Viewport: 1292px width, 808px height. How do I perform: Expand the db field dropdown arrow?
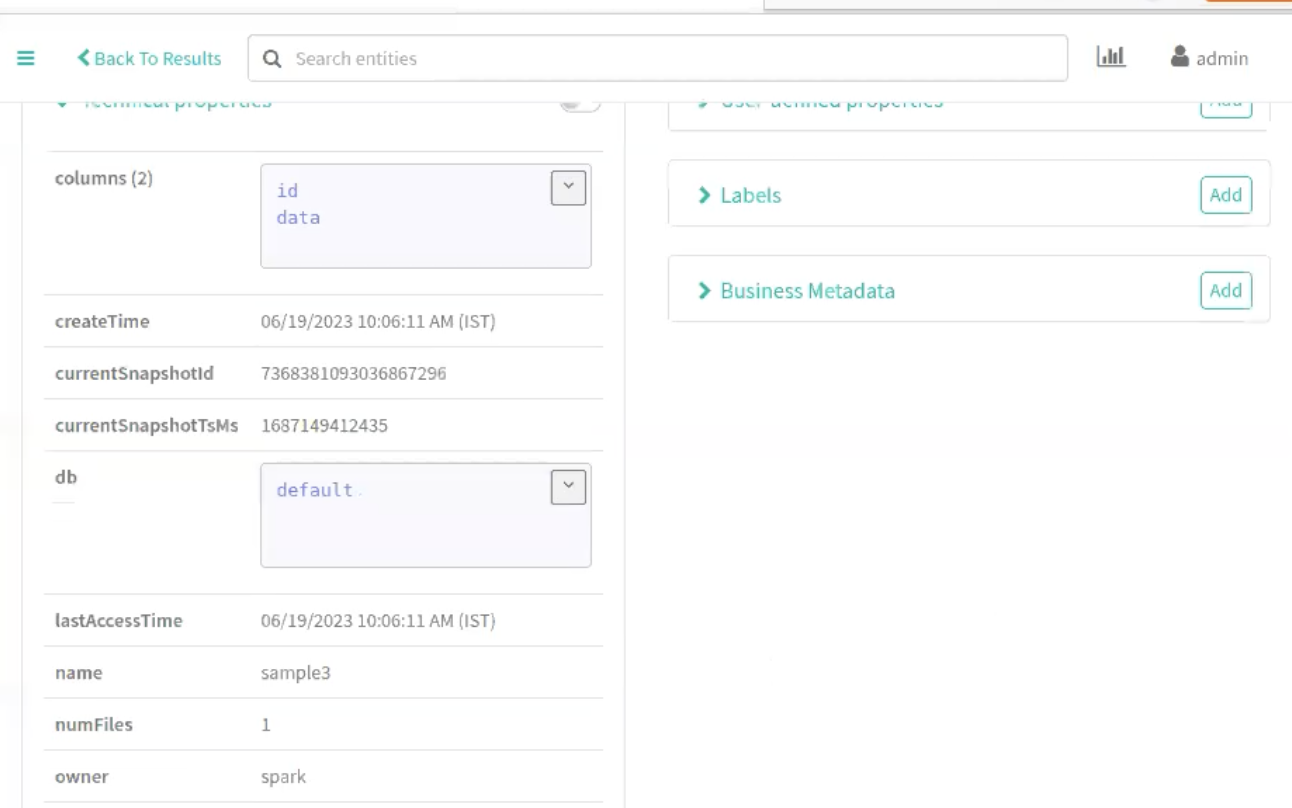568,486
